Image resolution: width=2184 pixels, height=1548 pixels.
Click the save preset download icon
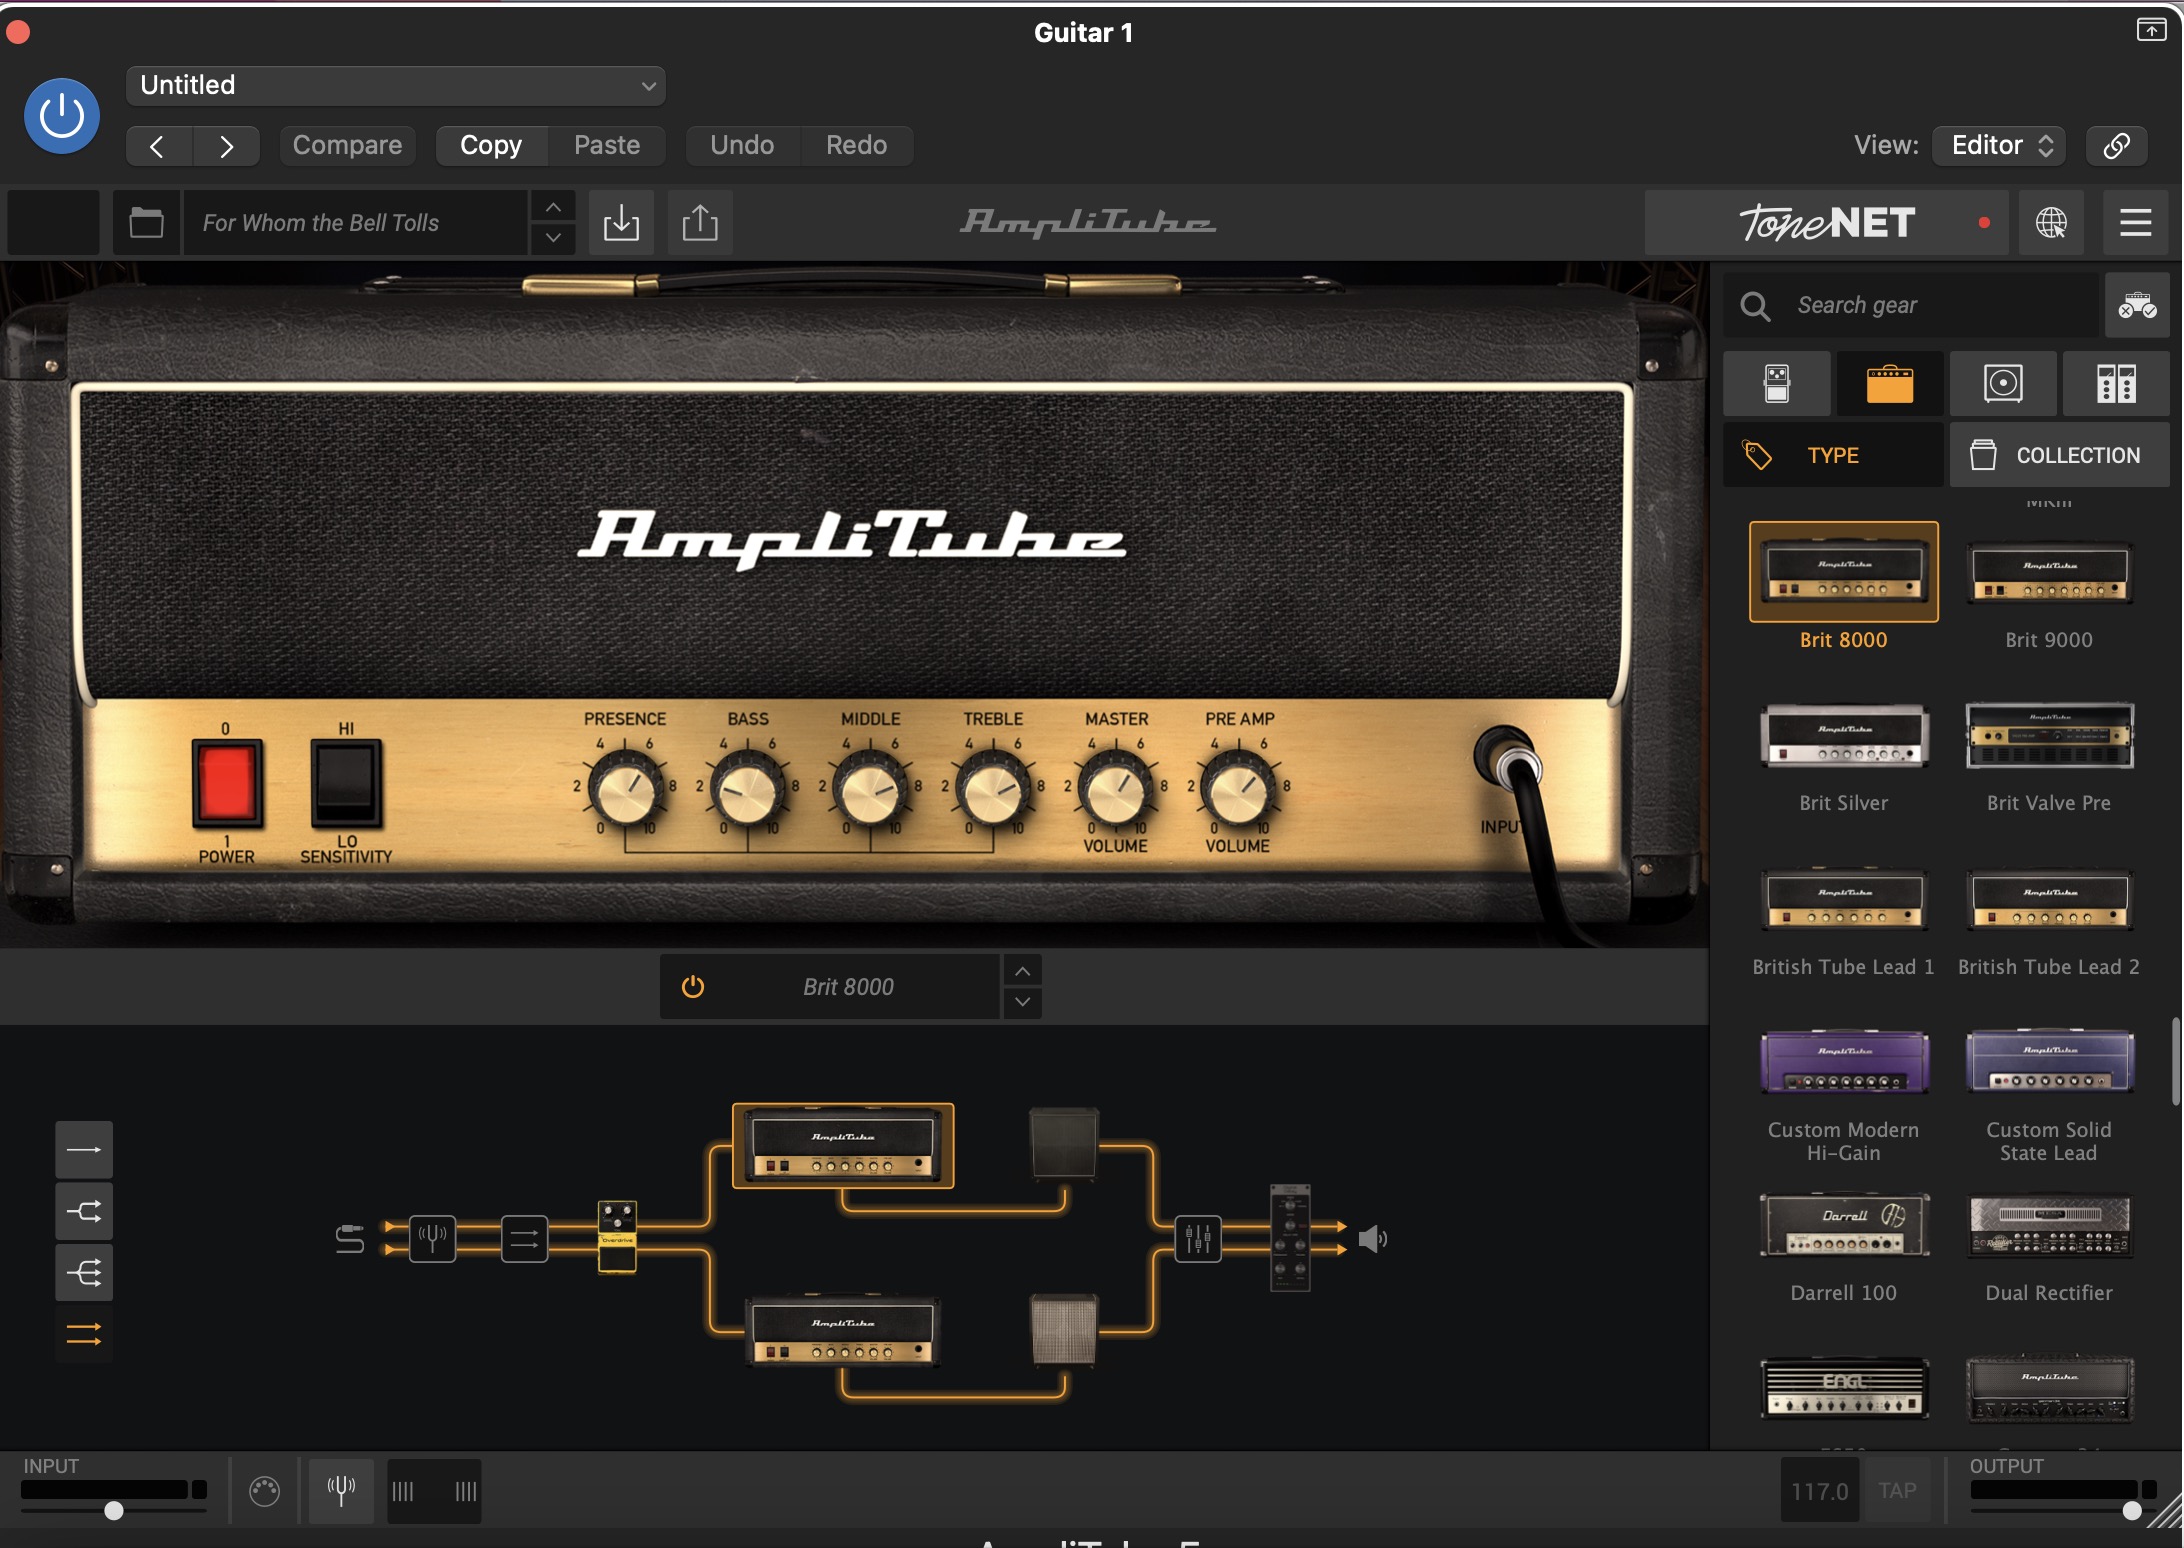click(x=621, y=222)
